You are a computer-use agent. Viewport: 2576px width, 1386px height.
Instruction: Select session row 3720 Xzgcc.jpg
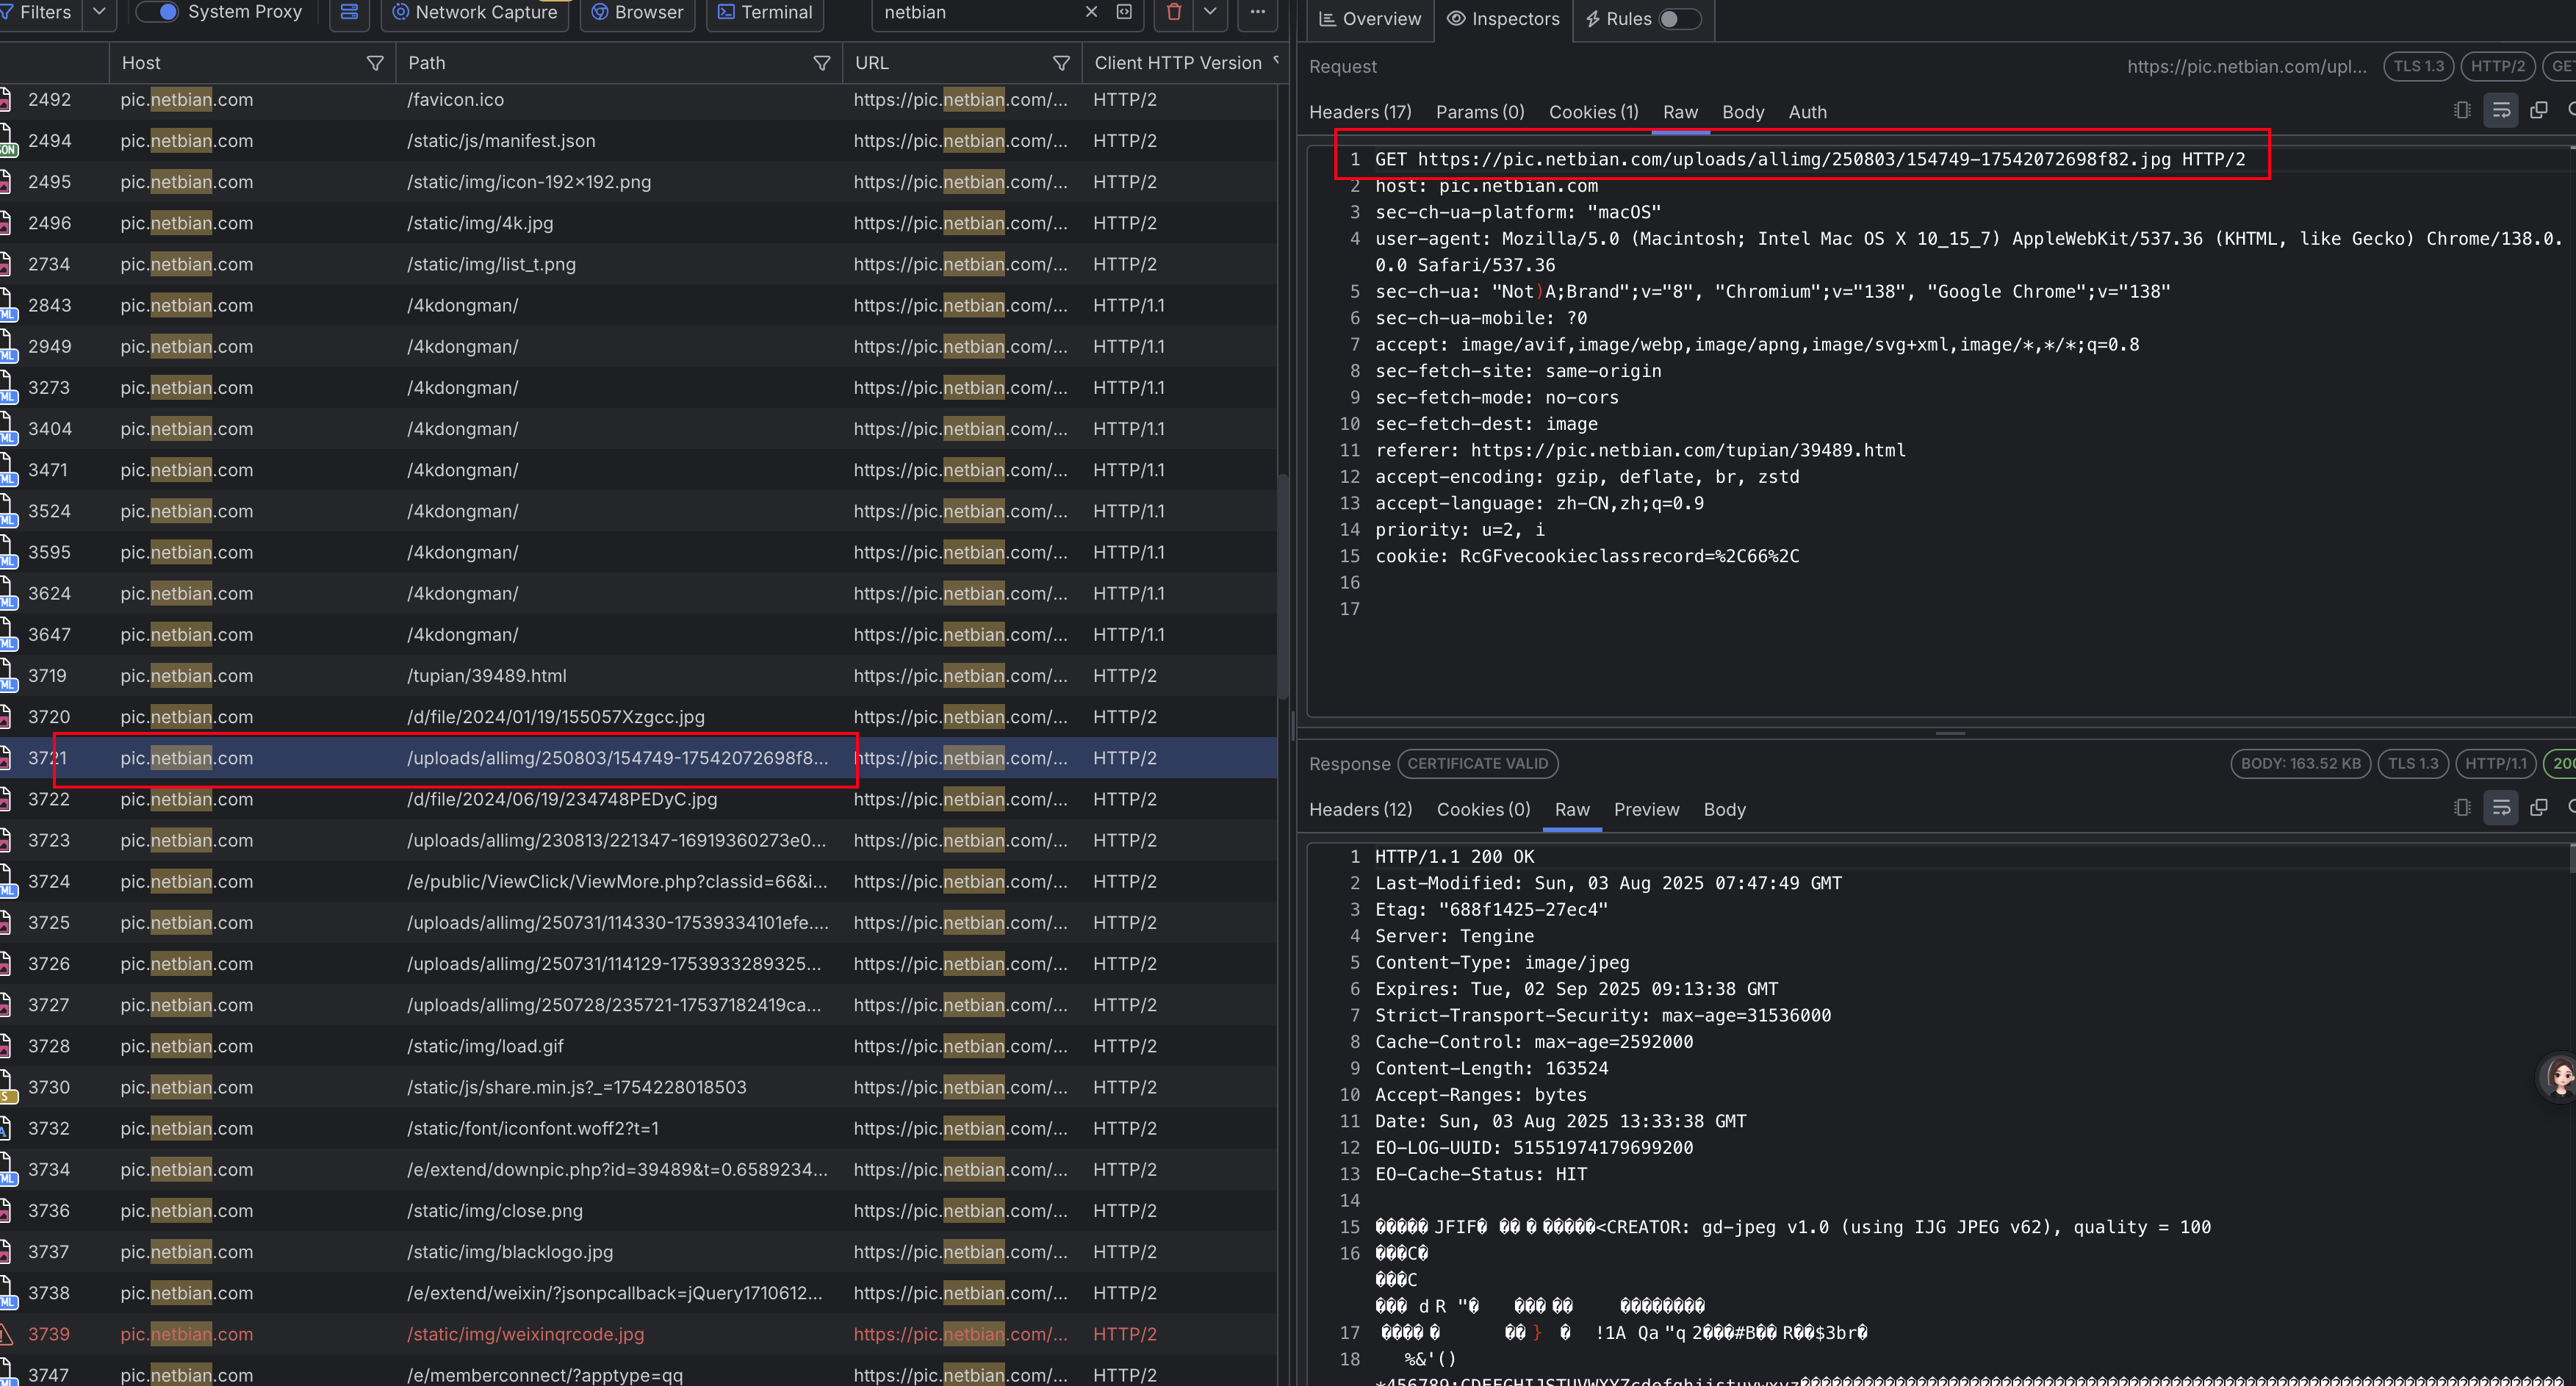[x=555, y=717]
